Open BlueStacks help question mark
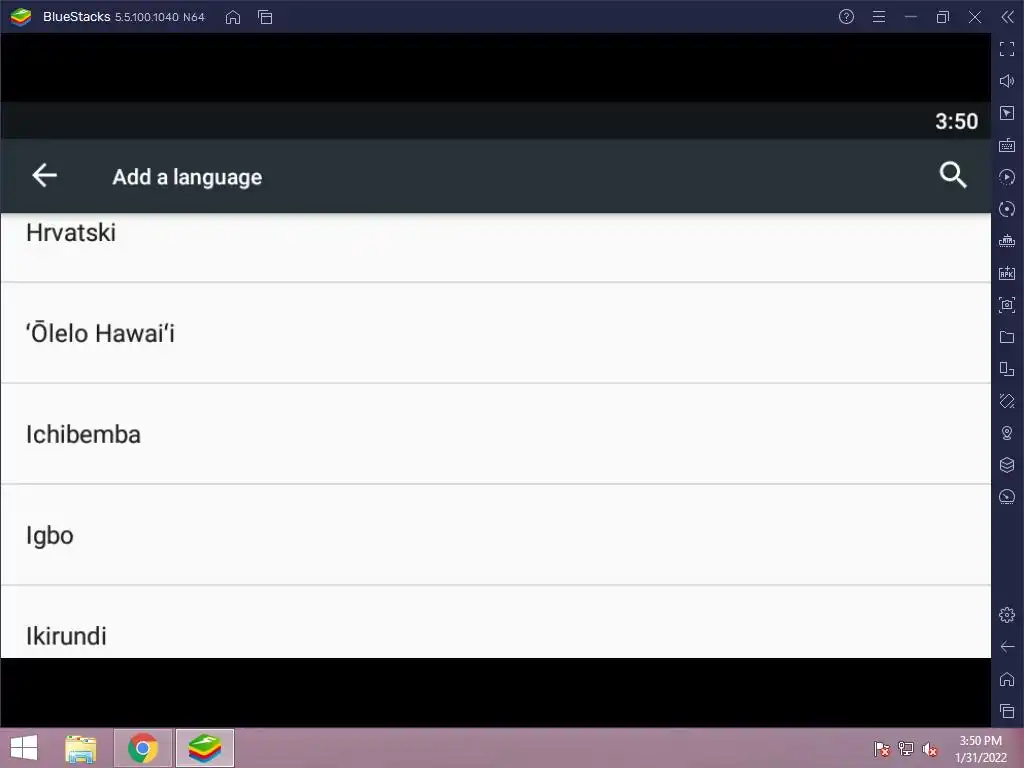Screen dimensions: 1024x768 pyautogui.click(x=846, y=17)
